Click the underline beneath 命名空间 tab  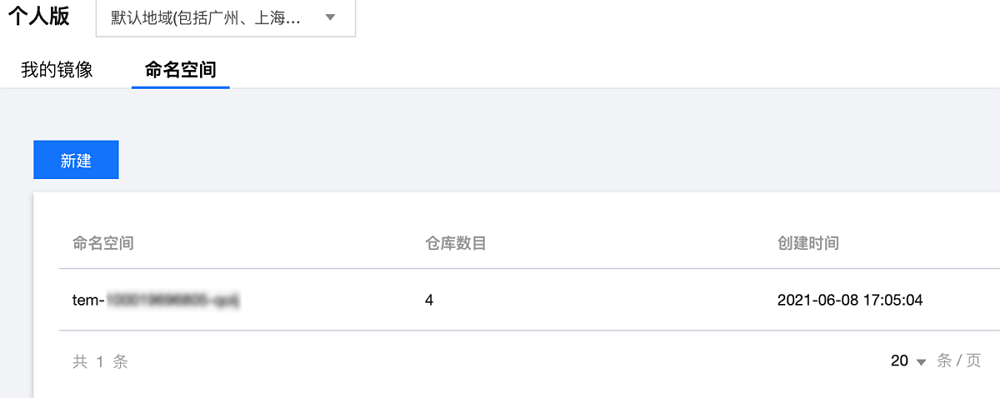coord(180,87)
